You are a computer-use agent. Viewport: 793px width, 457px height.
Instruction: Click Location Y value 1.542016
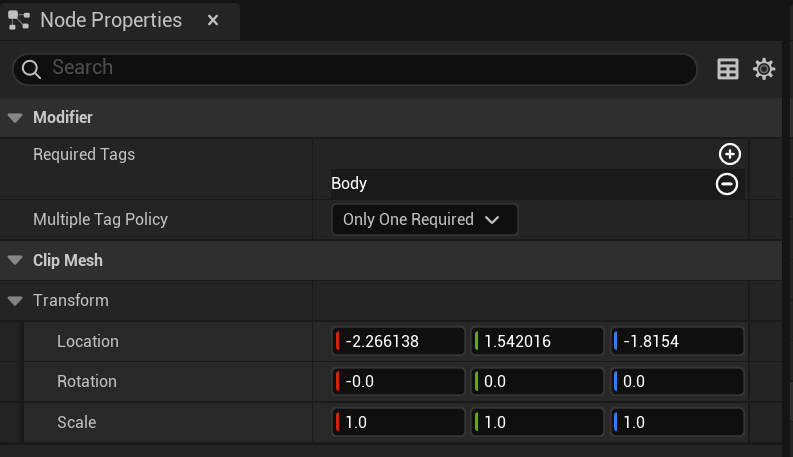(538, 341)
